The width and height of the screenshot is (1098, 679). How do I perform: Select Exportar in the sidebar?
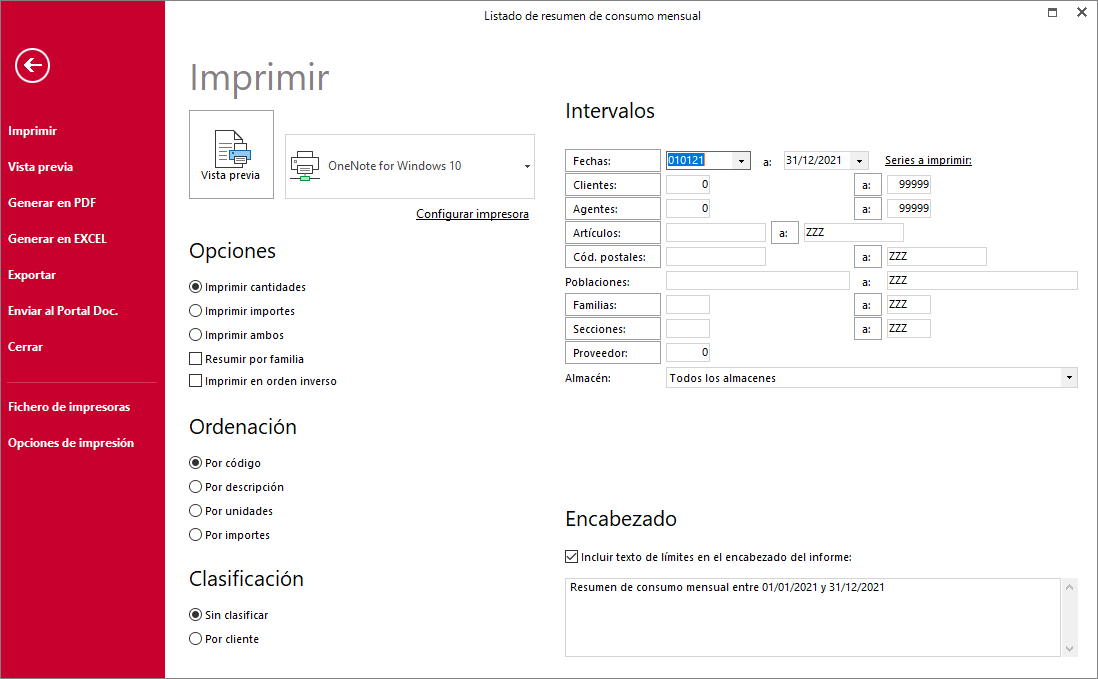[32, 275]
